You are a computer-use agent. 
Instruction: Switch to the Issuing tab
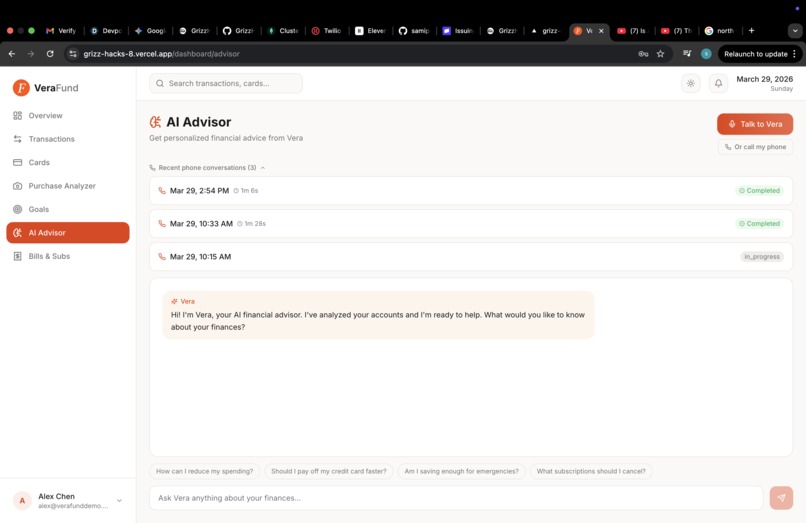pos(459,31)
